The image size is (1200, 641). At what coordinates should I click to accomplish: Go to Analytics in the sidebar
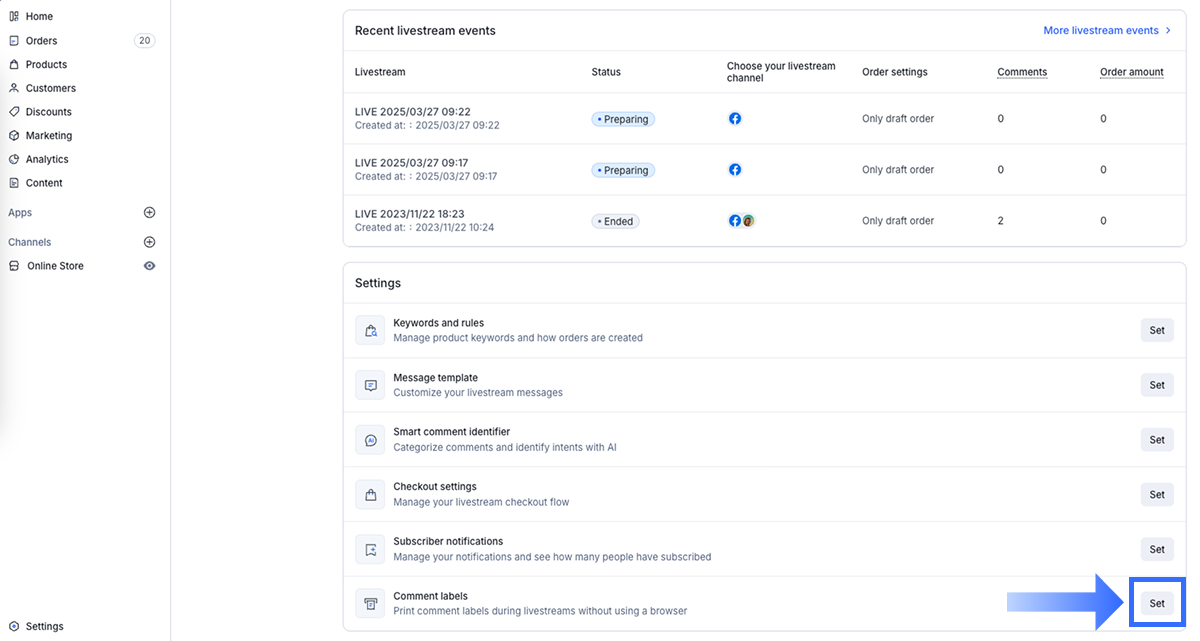[x=47, y=159]
